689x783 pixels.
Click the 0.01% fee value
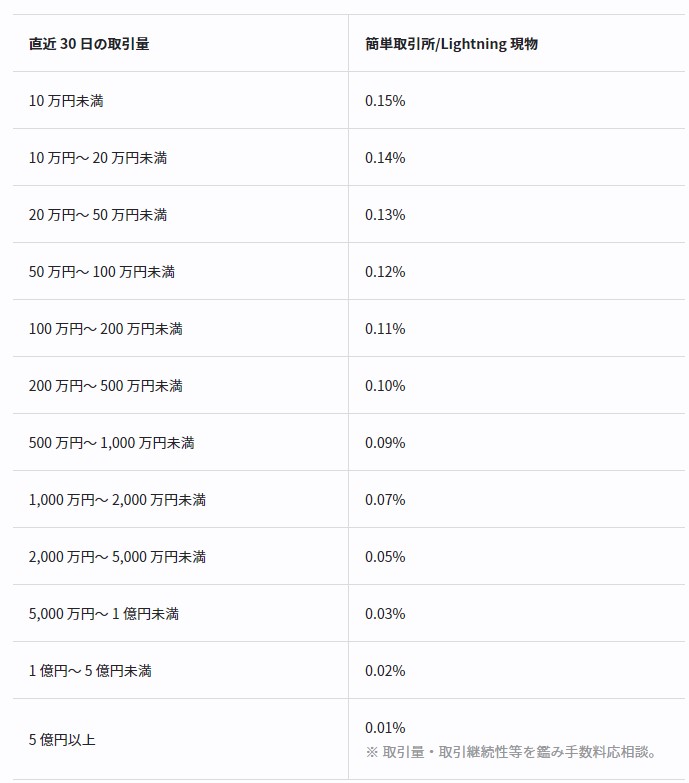coord(385,727)
